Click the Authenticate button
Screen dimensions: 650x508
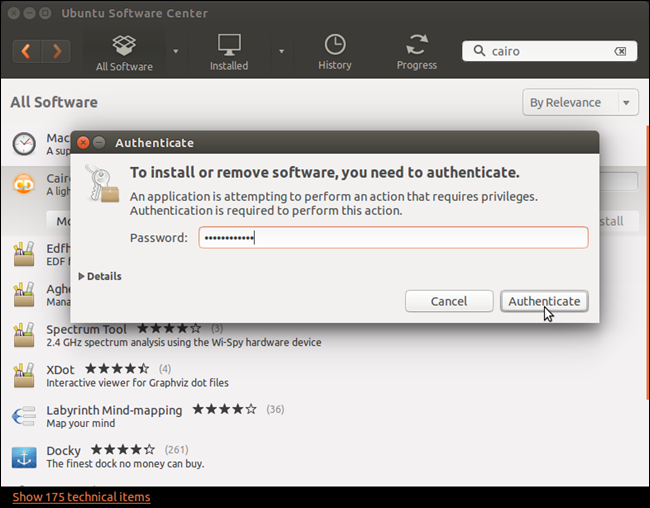tap(544, 301)
